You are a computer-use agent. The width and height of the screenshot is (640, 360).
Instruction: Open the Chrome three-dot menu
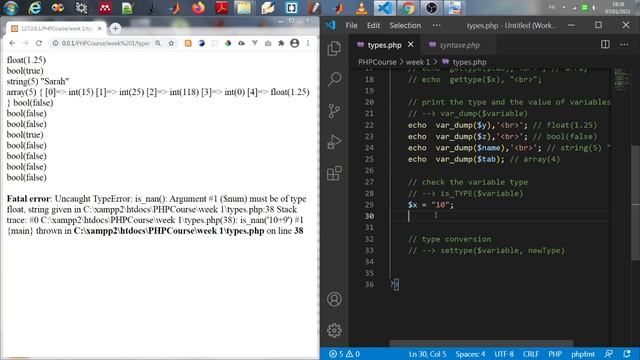(x=308, y=43)
